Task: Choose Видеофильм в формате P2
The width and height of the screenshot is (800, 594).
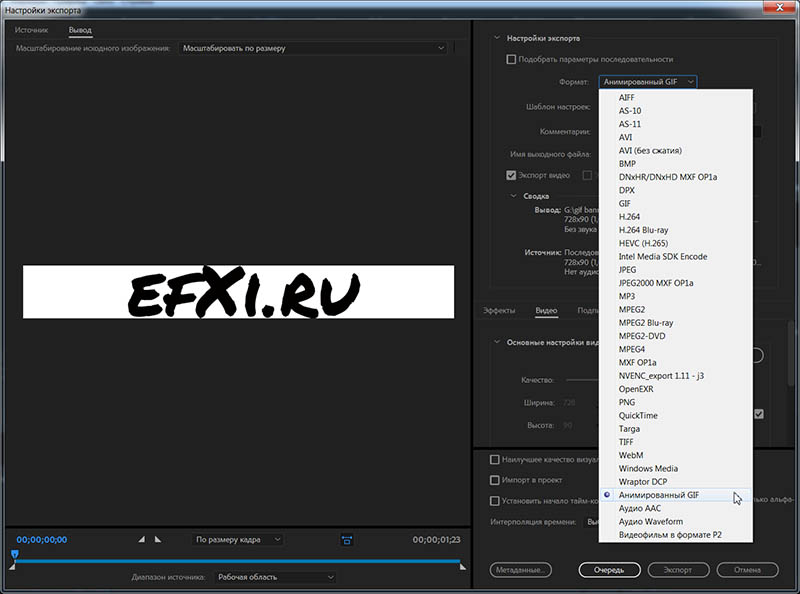Action: pyautogui.click(x=676, y=535)
